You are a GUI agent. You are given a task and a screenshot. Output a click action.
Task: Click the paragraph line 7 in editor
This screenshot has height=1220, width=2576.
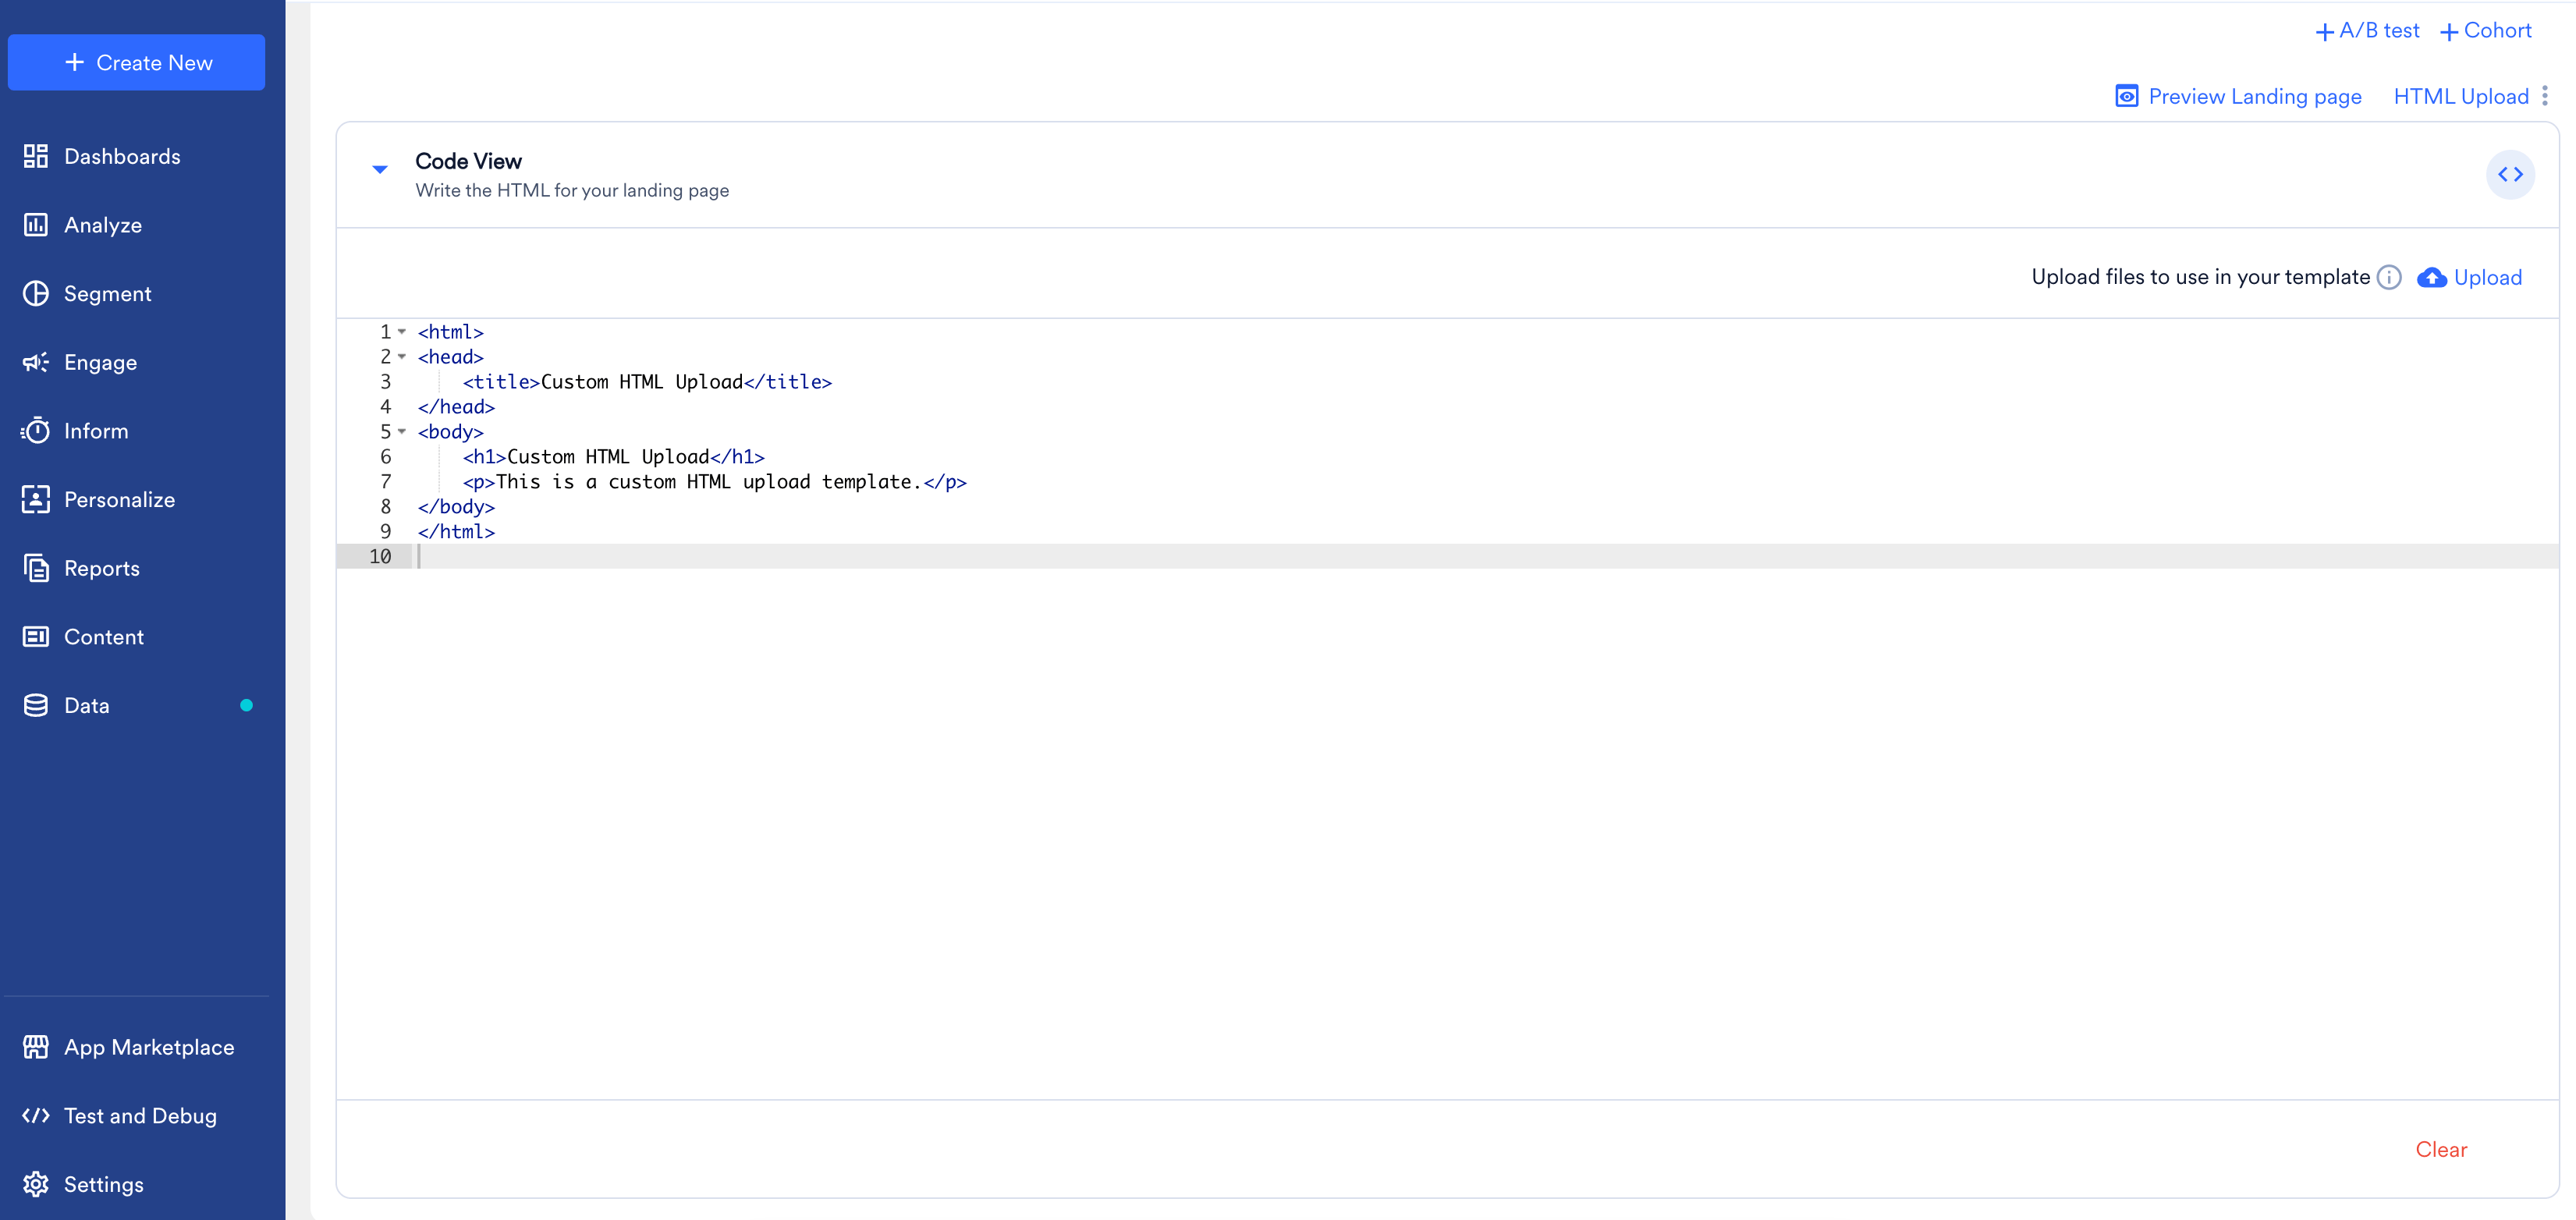714,482
